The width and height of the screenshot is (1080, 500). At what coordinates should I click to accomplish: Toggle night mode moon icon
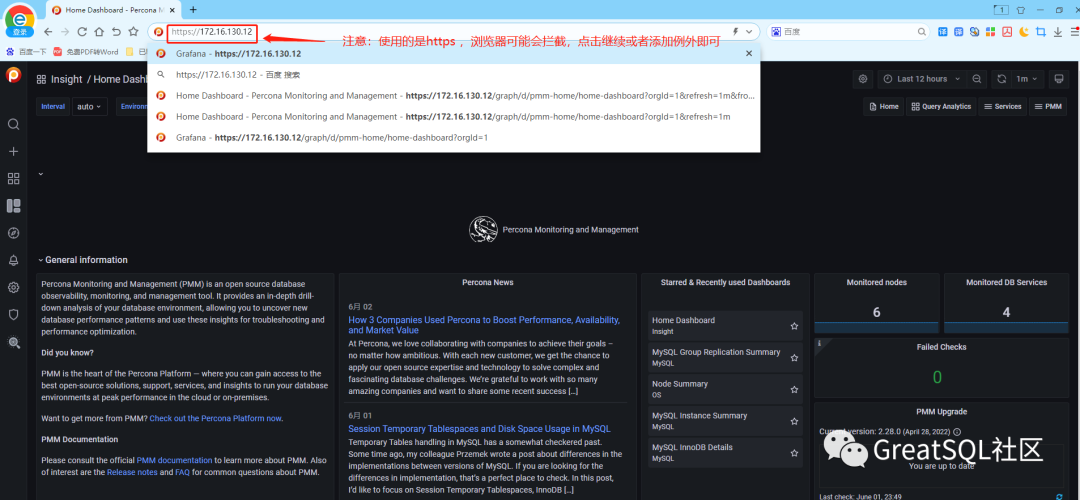(x=1024, y=32)
